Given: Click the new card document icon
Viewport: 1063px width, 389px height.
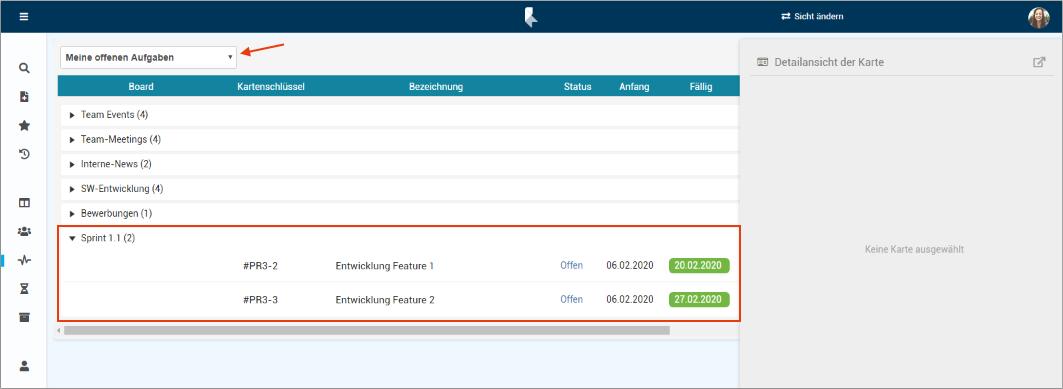Looking at the screenshot, I should point(24,97).
